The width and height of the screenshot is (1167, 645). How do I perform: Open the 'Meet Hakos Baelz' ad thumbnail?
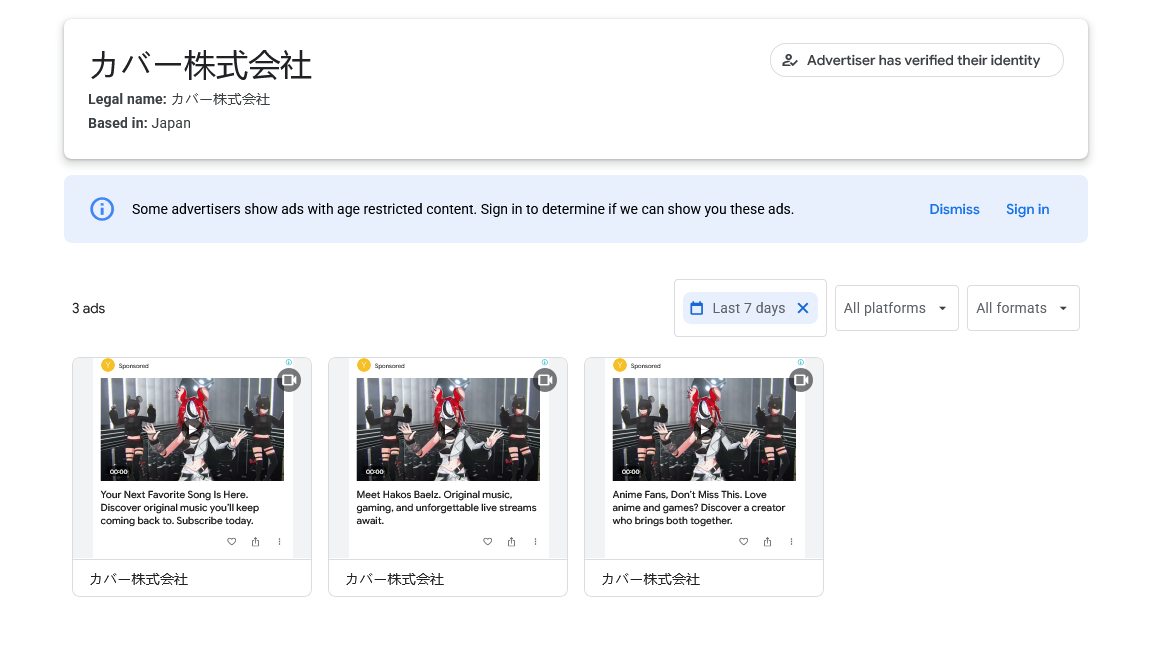coord(448,429)
